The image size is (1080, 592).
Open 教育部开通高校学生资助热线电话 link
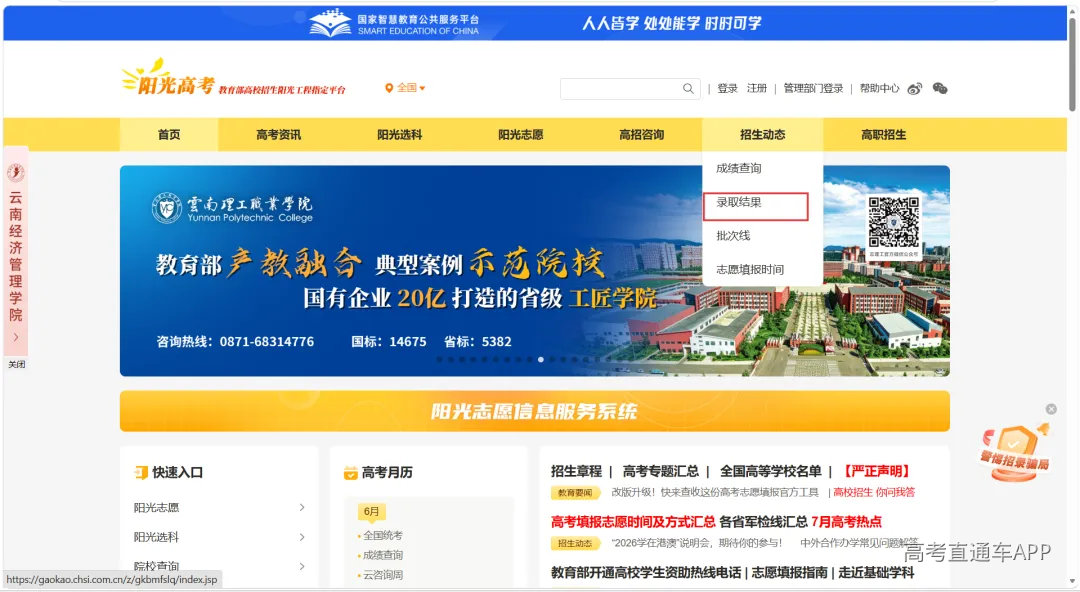pyautogui.click(x=646, y=573)
